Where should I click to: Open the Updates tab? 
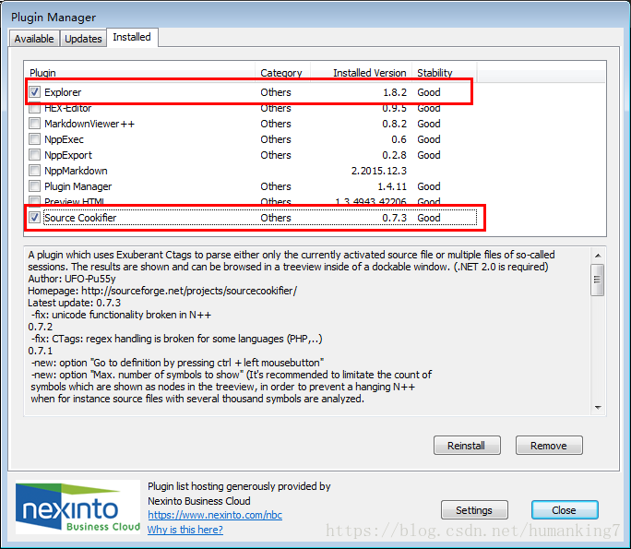tap(83, 39)
